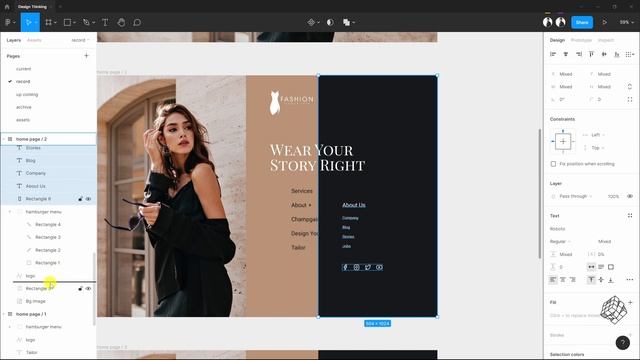The width and height of the screenshot is (640, 360).
Task: Set text align right
Action: click(573, 280)
